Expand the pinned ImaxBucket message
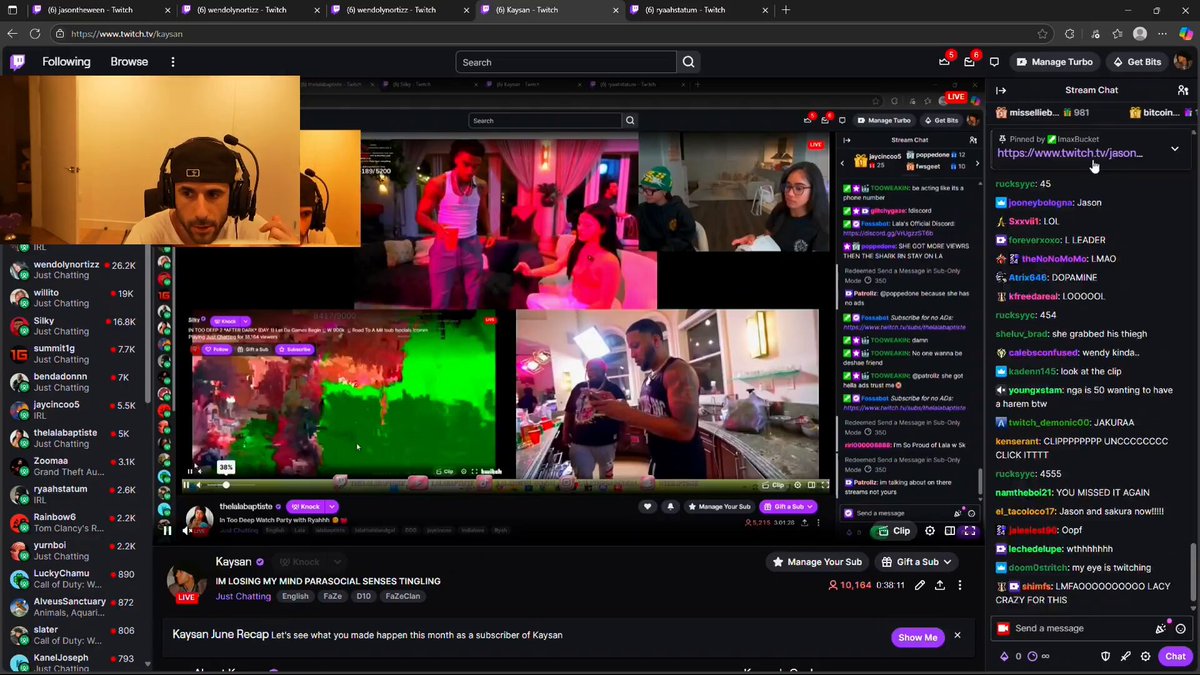The image size is (1200, 675). coord(1175,149)
